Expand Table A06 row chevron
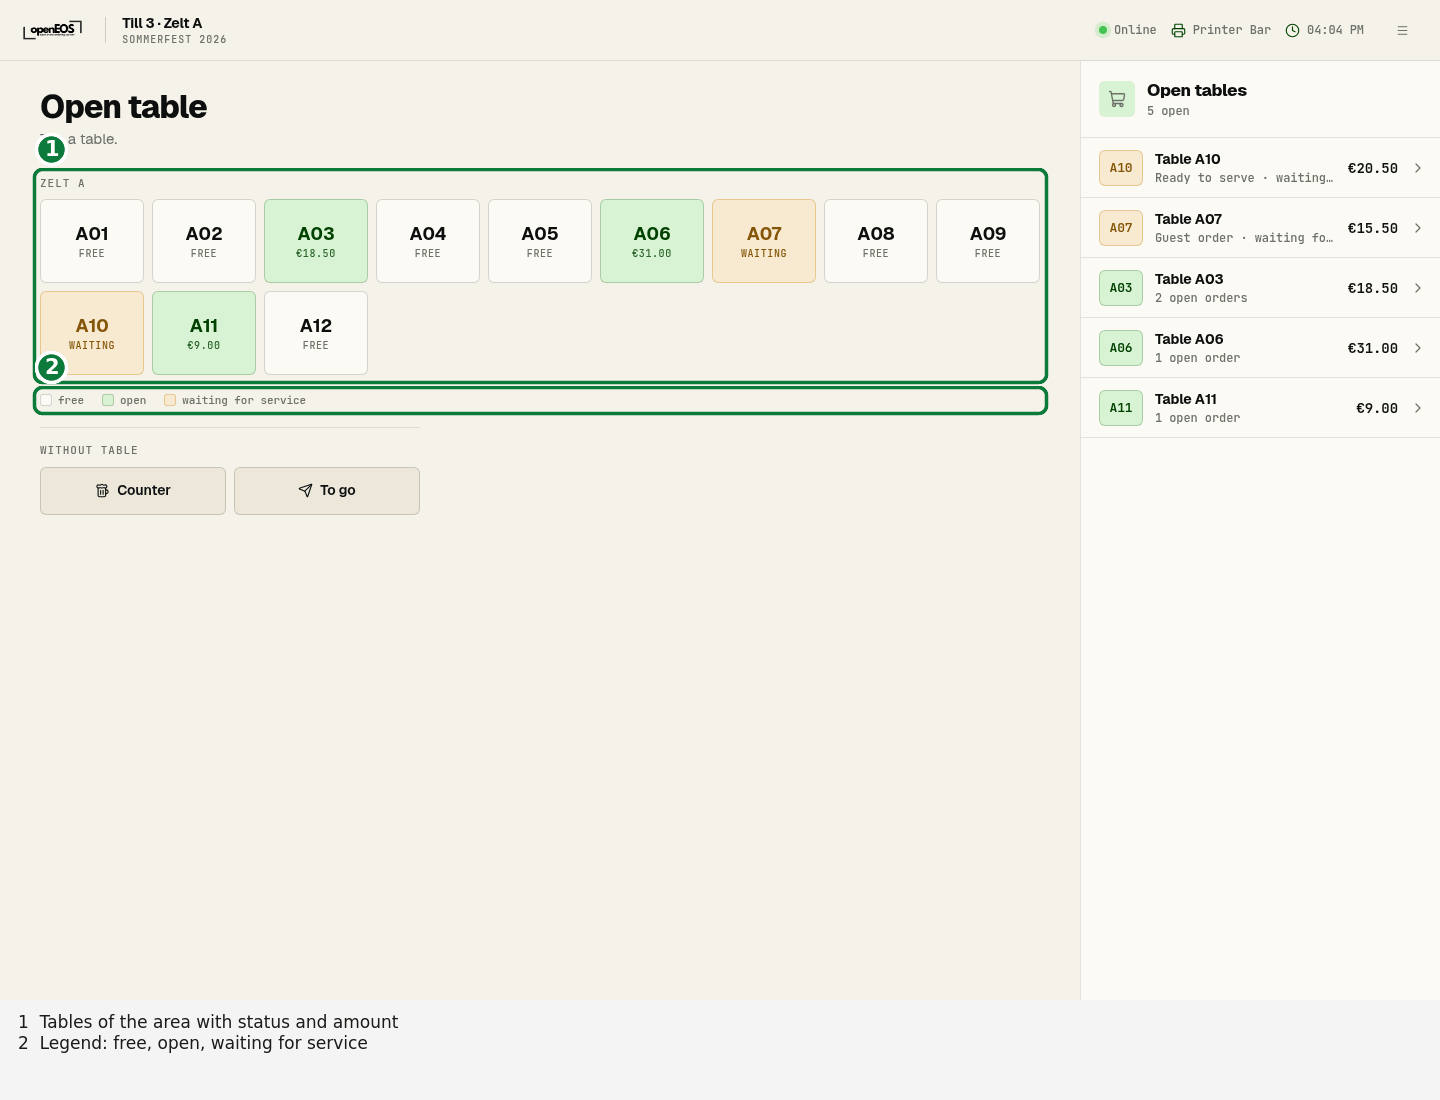The image size is (1440, 1100). (x=1418, y=348)
